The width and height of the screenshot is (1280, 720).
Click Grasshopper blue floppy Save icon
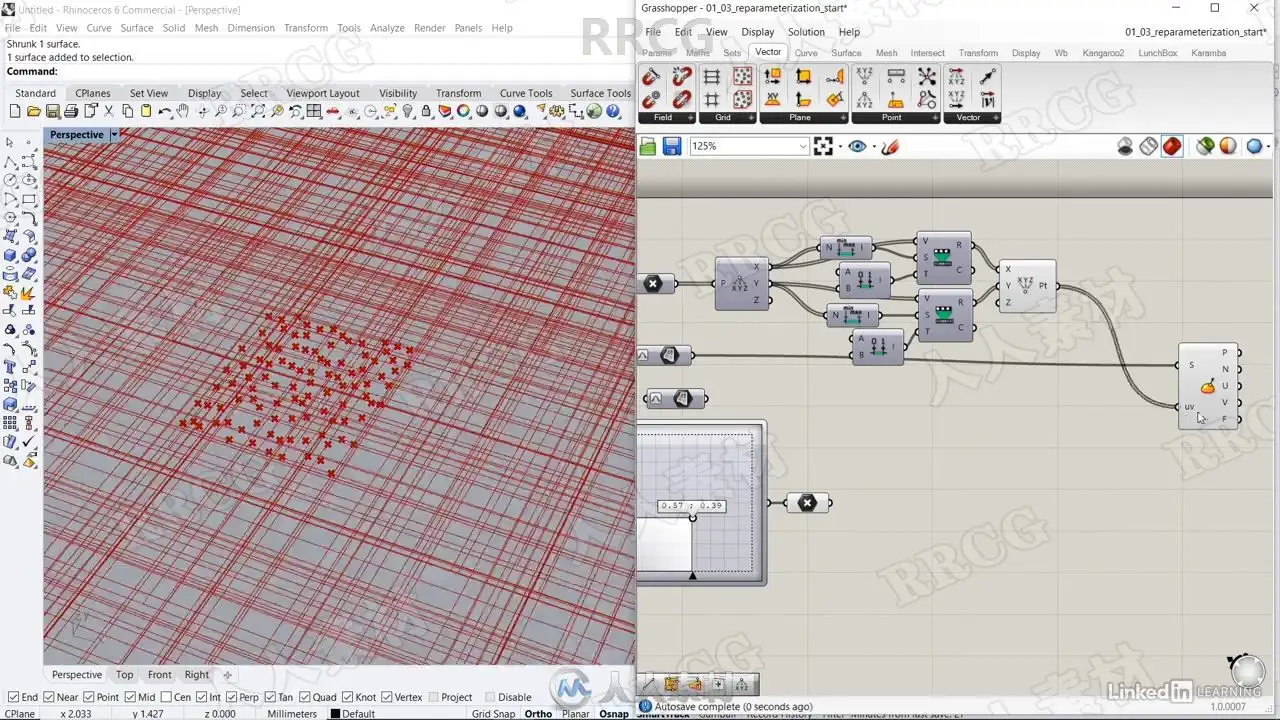click(672, 147)
